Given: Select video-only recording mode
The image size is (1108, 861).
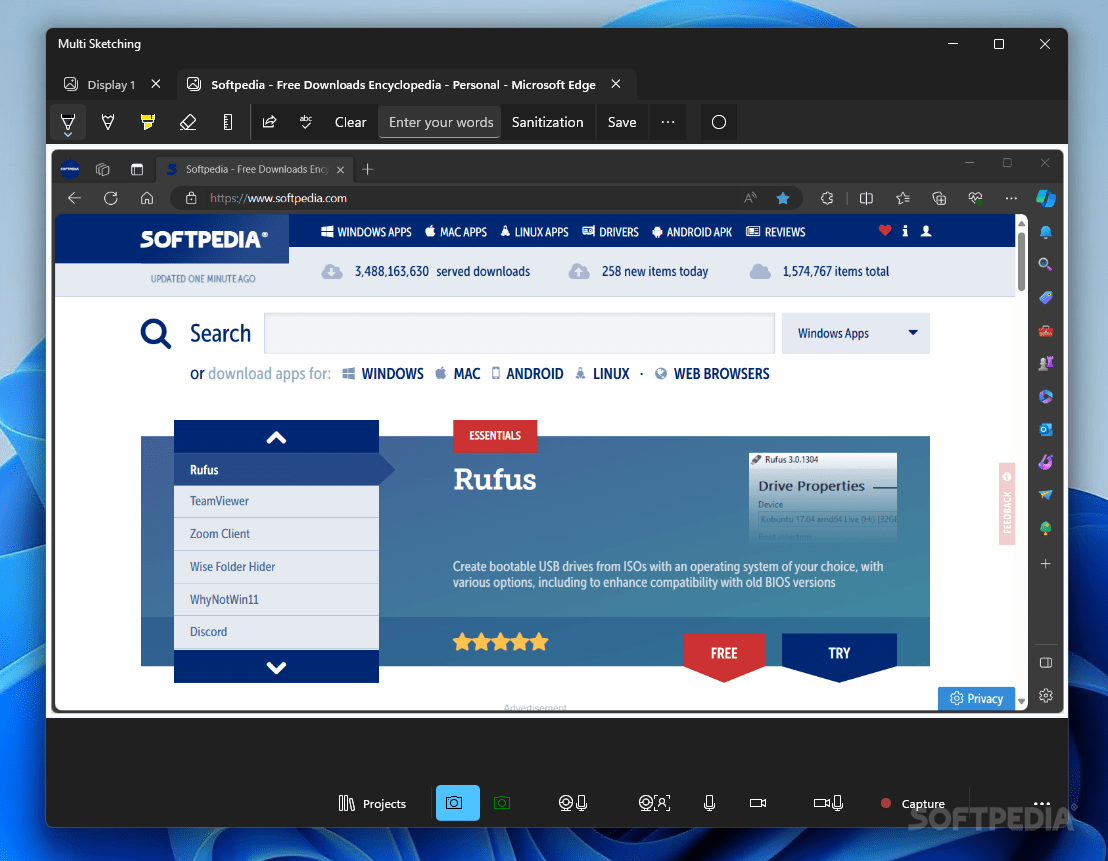Looking at the screenshot, I should click(x=758, y=803).
